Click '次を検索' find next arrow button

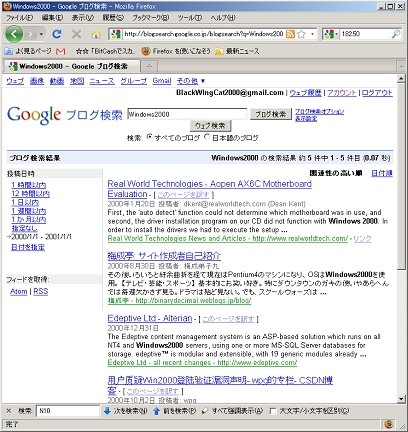tap(125, 411)
